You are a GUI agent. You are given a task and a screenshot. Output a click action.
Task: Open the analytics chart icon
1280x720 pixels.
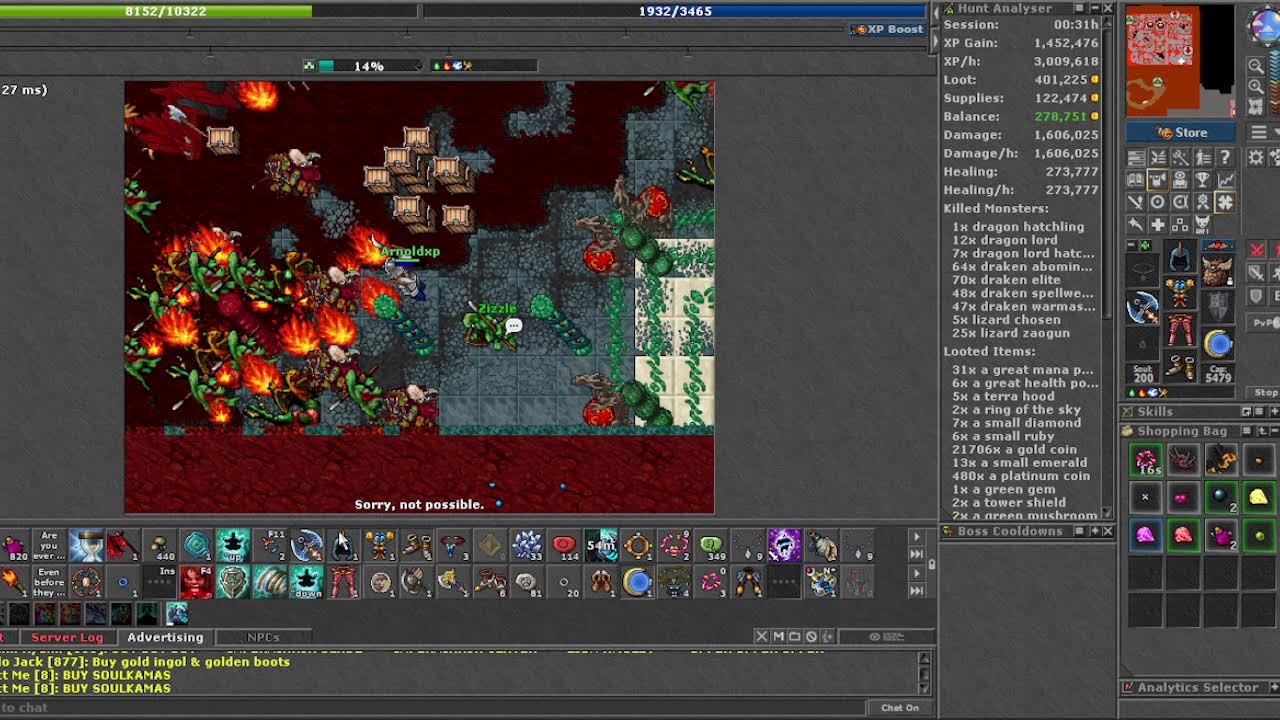click(x=1225, y=180)
